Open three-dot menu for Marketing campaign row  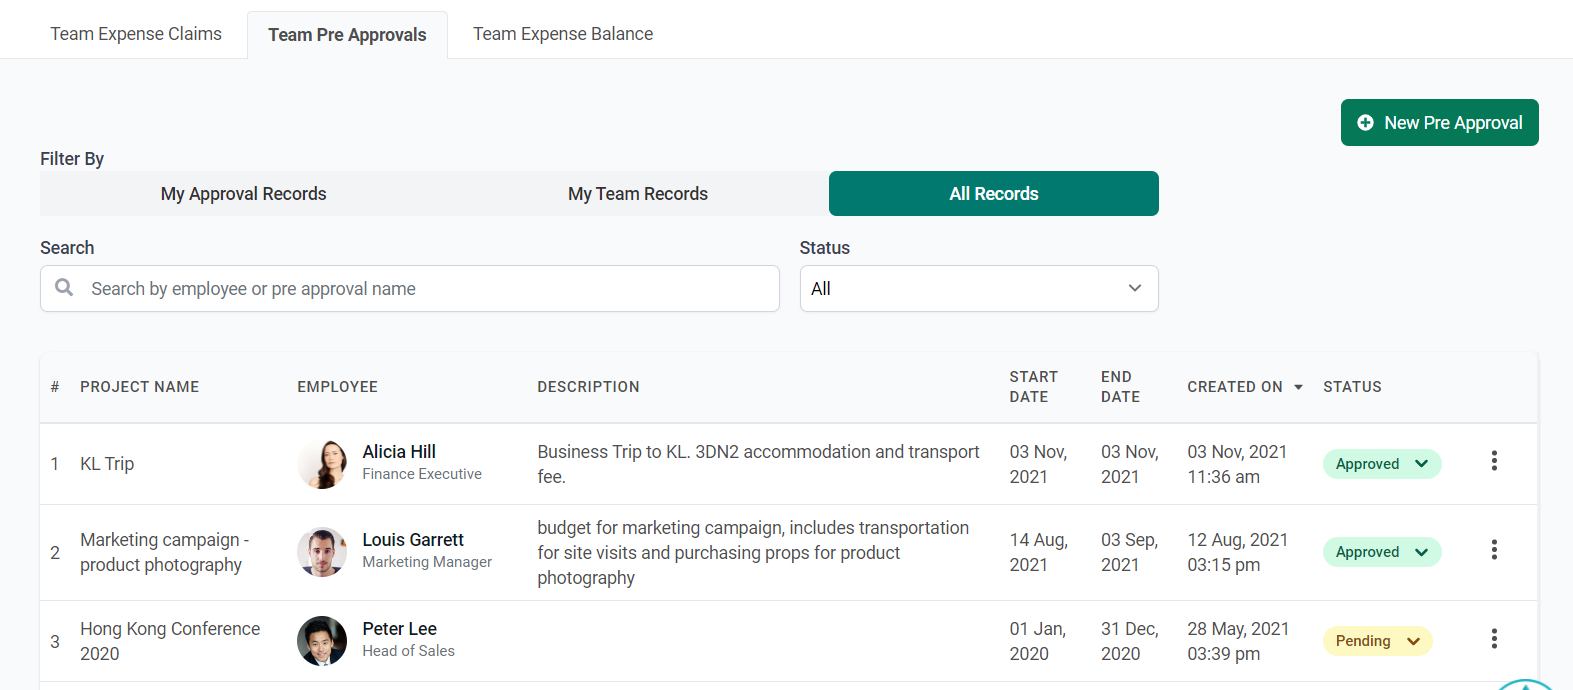tap(1494, 549)
